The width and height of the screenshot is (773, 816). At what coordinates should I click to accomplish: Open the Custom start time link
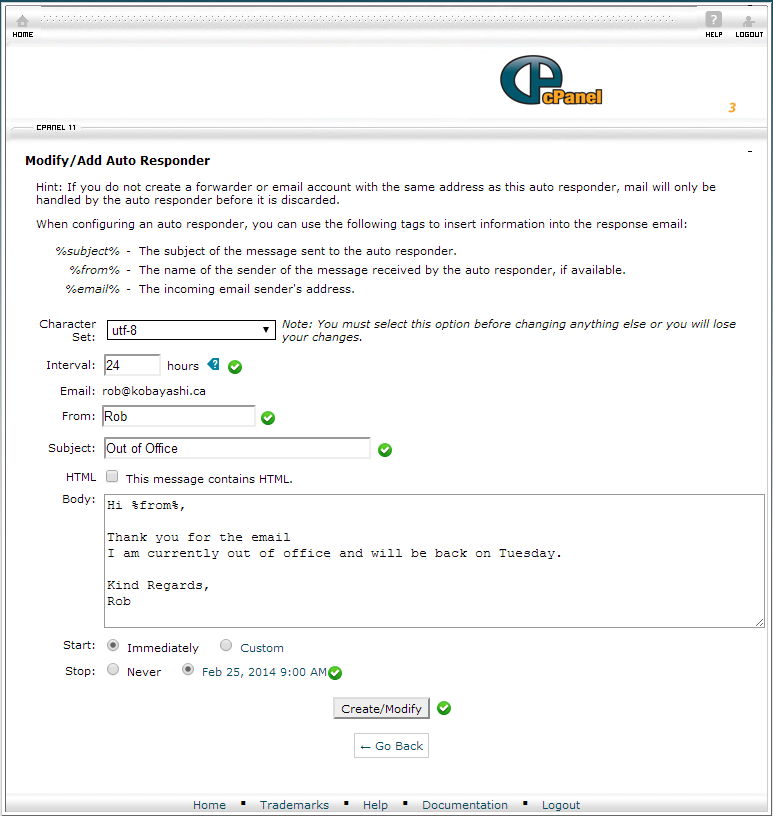click(x=262, y=648)
